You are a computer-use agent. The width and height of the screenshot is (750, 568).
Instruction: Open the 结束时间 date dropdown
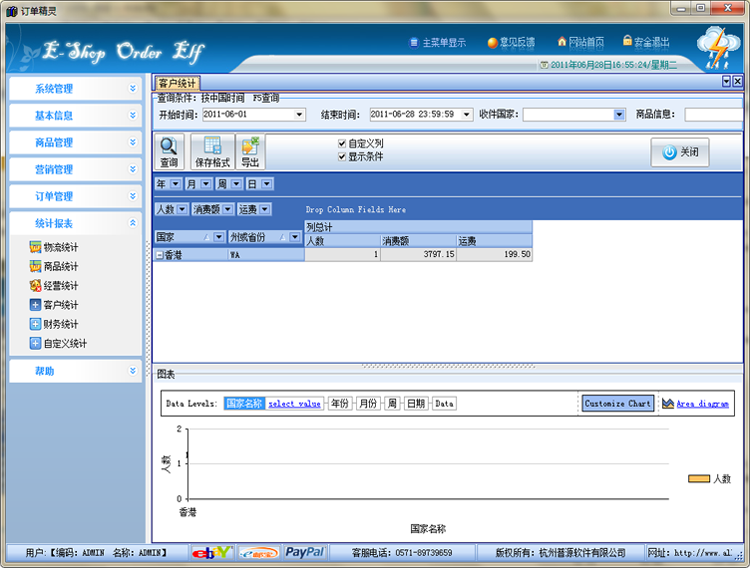pos(466,115)
